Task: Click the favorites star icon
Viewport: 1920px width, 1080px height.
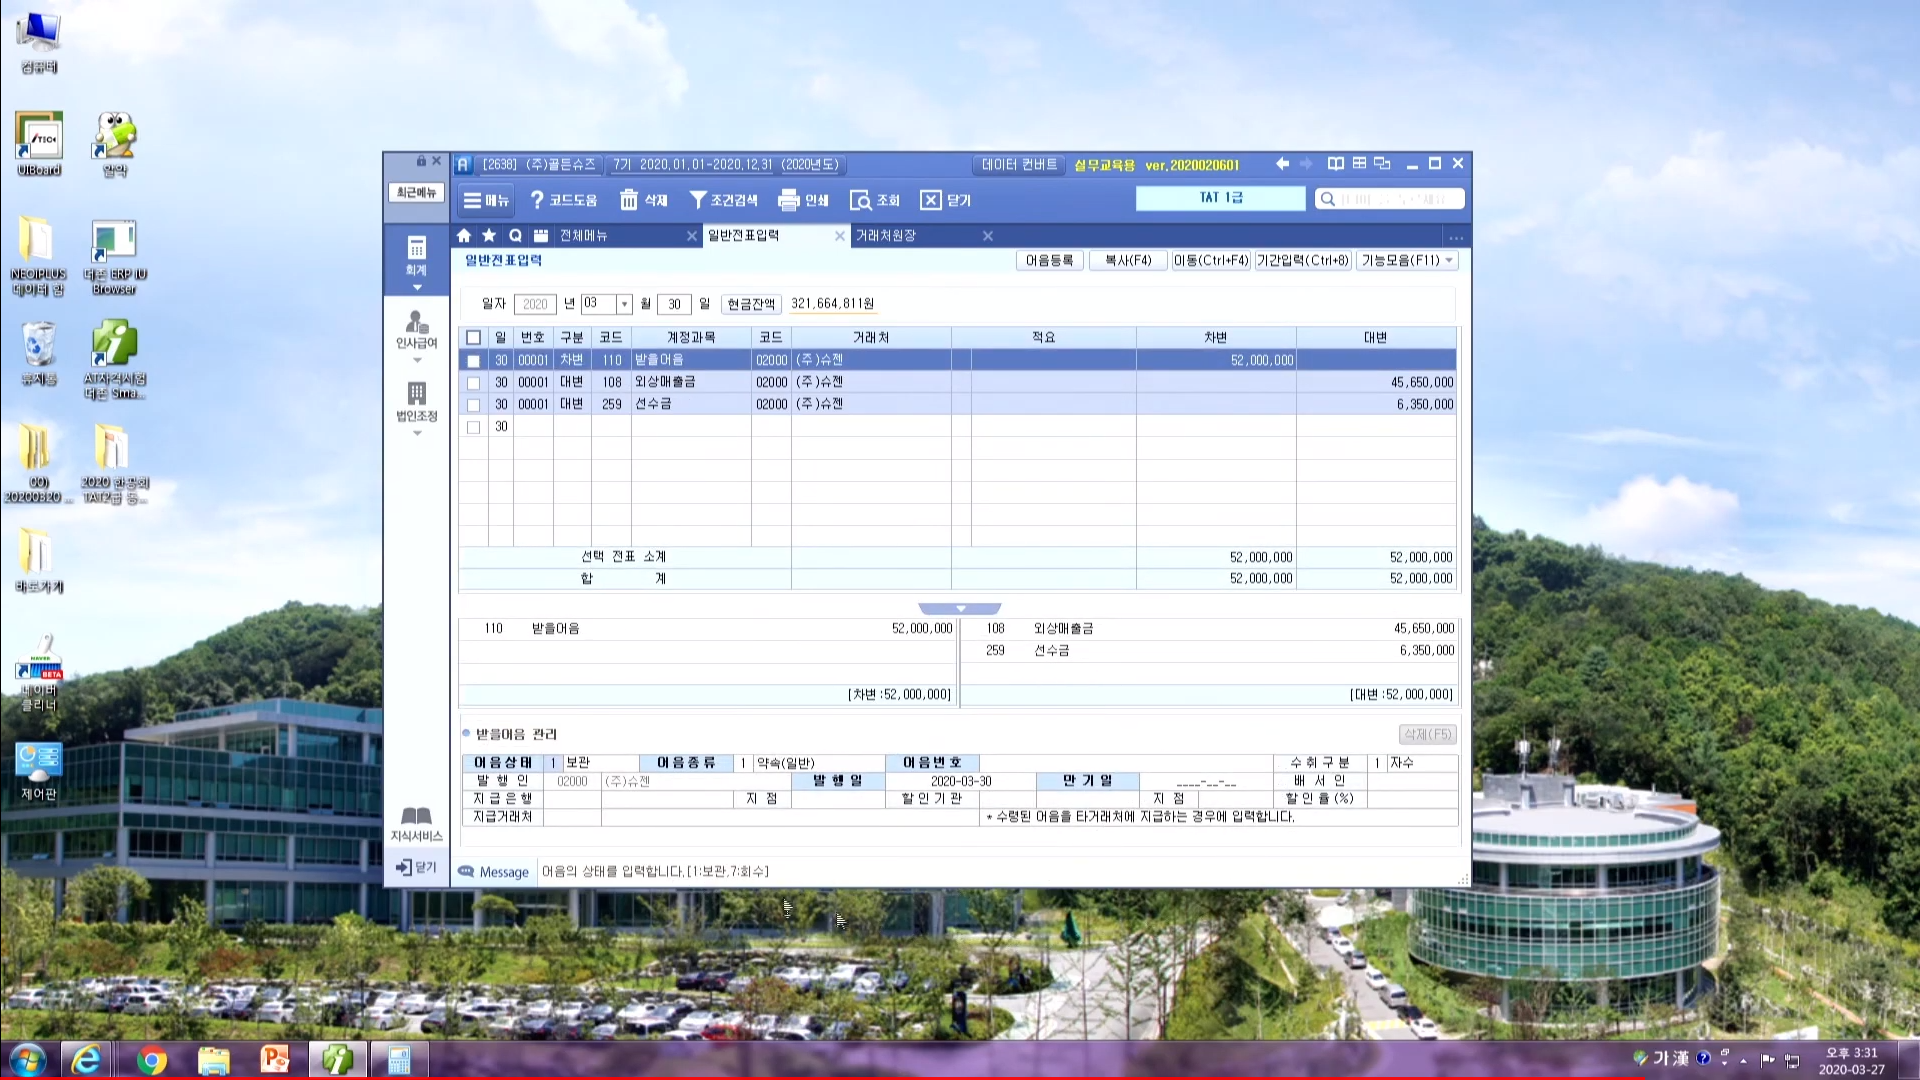Action: 489,236
